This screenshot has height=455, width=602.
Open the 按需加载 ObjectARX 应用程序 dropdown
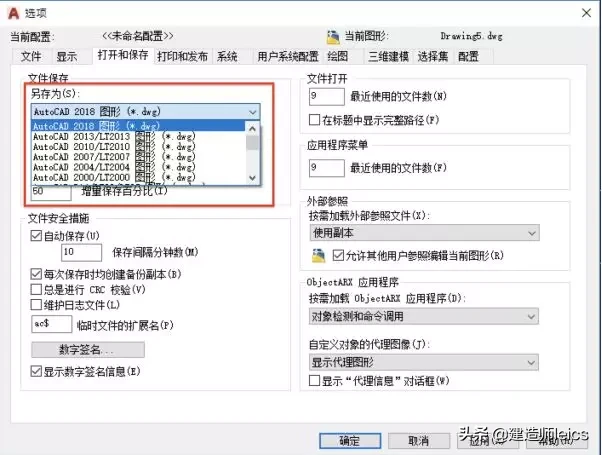pyautogui.click(x=424, y=316)
